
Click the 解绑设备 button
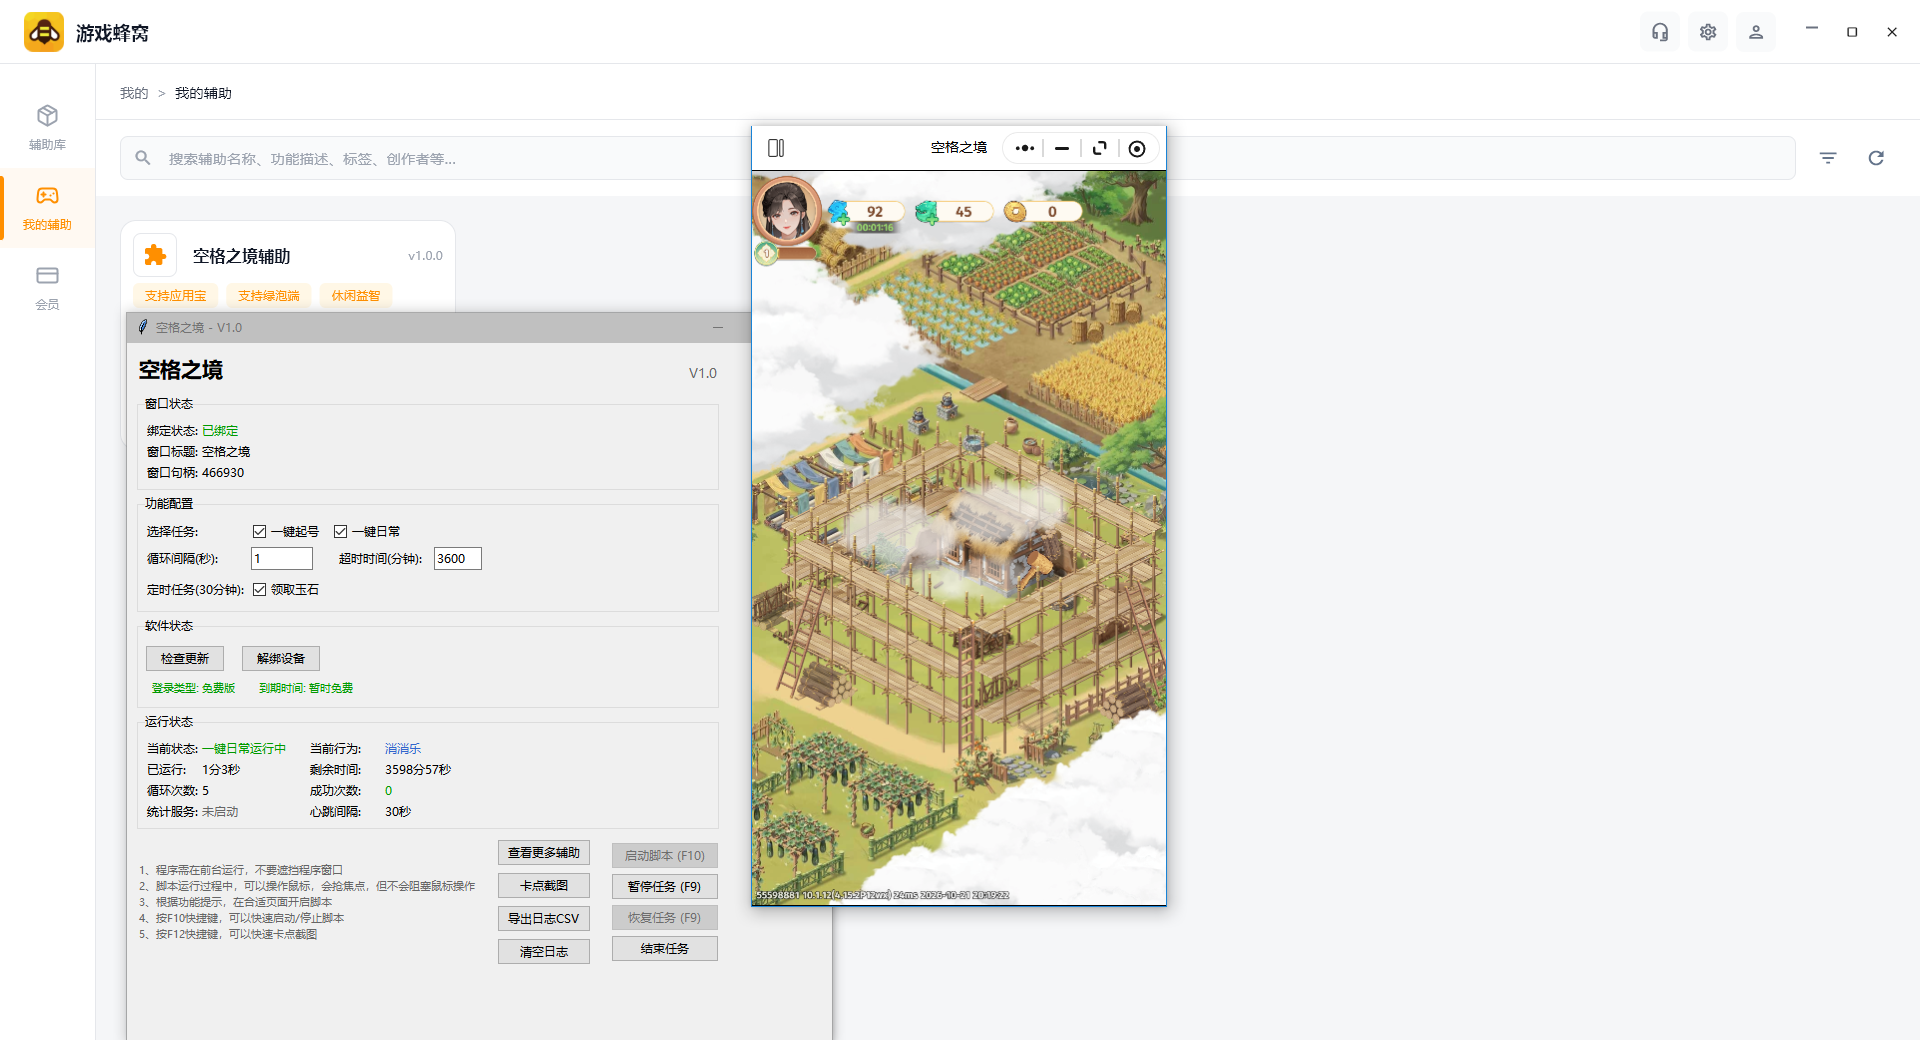click(281, 658)
